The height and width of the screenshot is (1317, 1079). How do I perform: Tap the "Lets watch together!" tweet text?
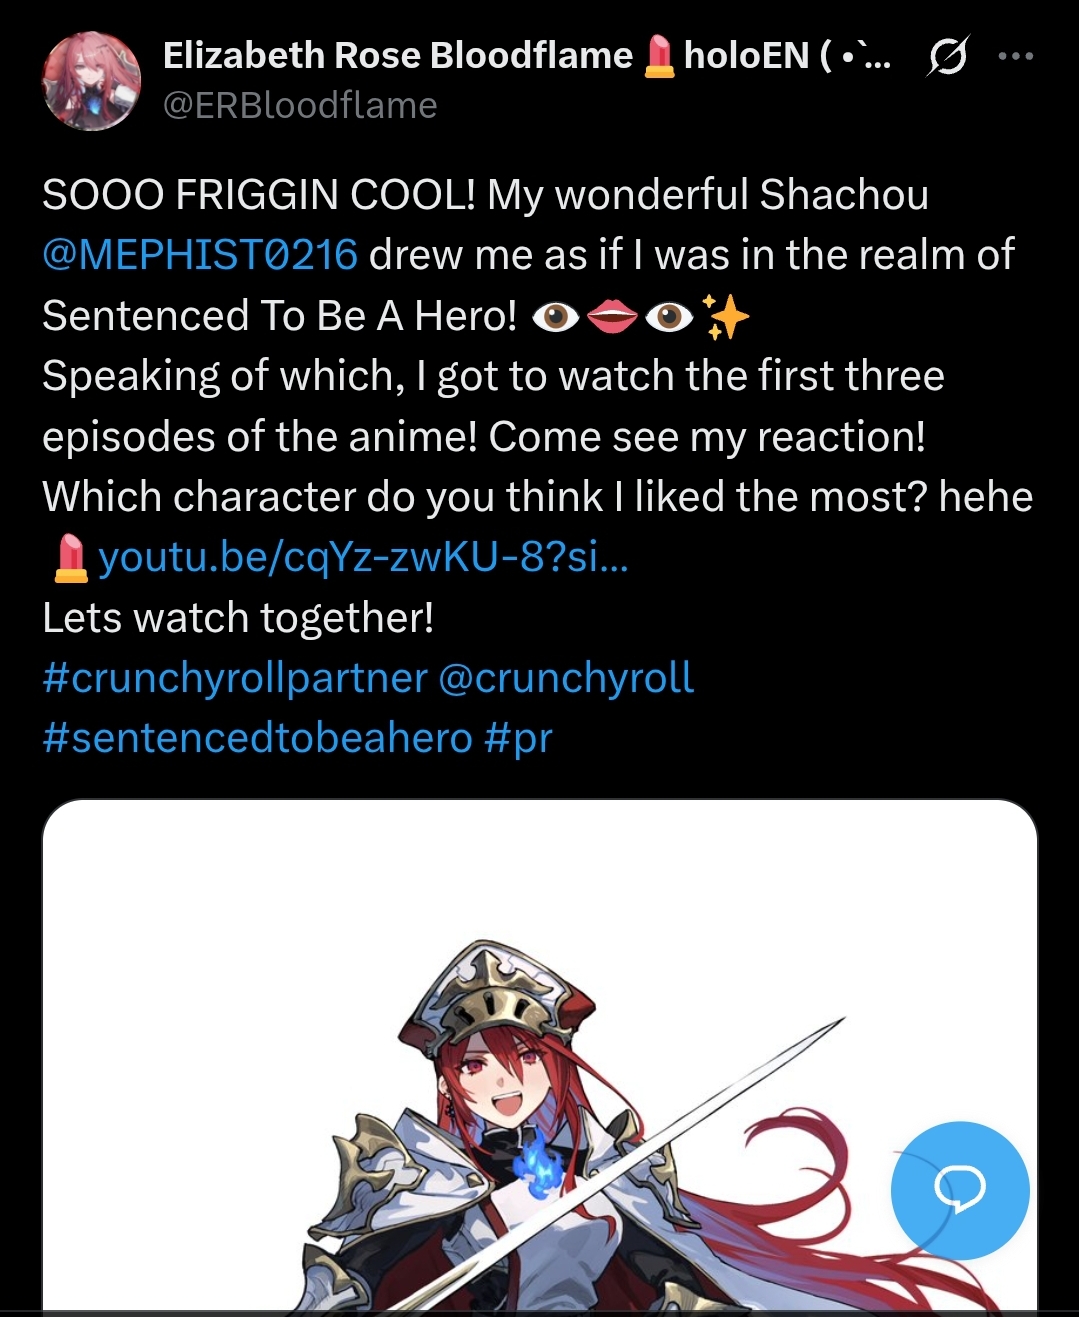coord(238,618)
